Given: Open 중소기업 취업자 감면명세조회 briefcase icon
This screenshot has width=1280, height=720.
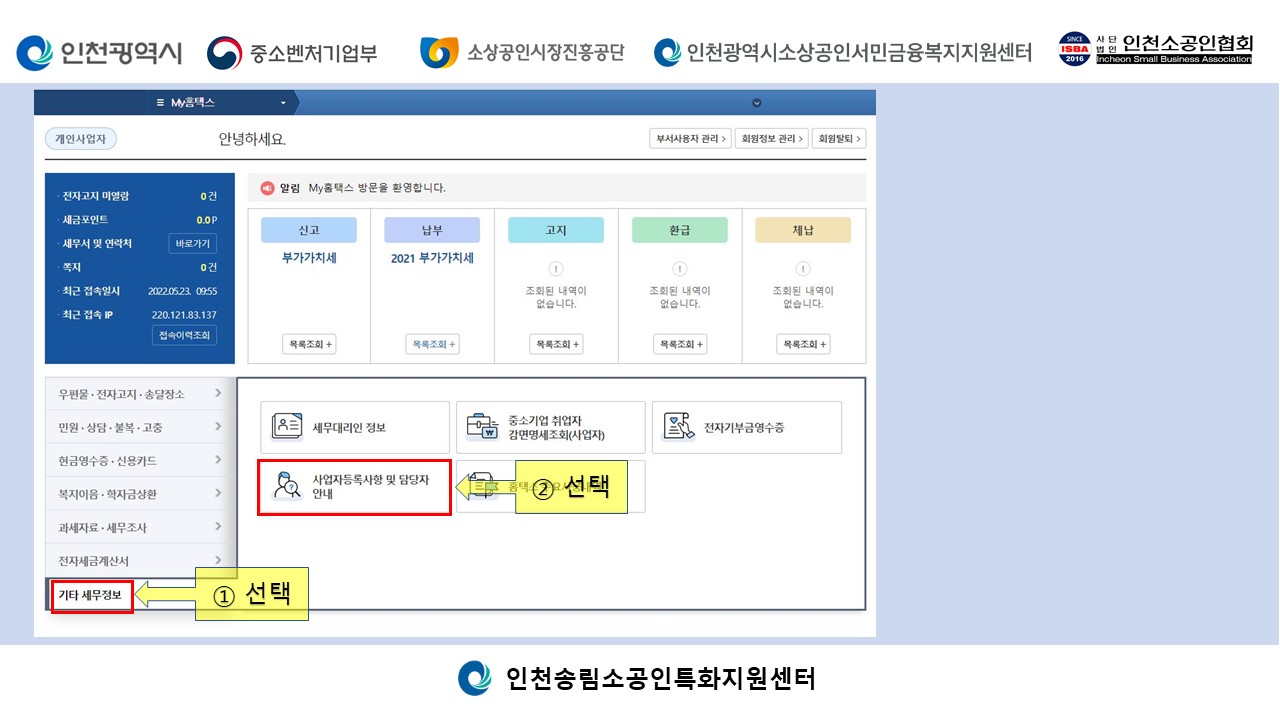Looking at the screenshot, I should pos(482,427).
